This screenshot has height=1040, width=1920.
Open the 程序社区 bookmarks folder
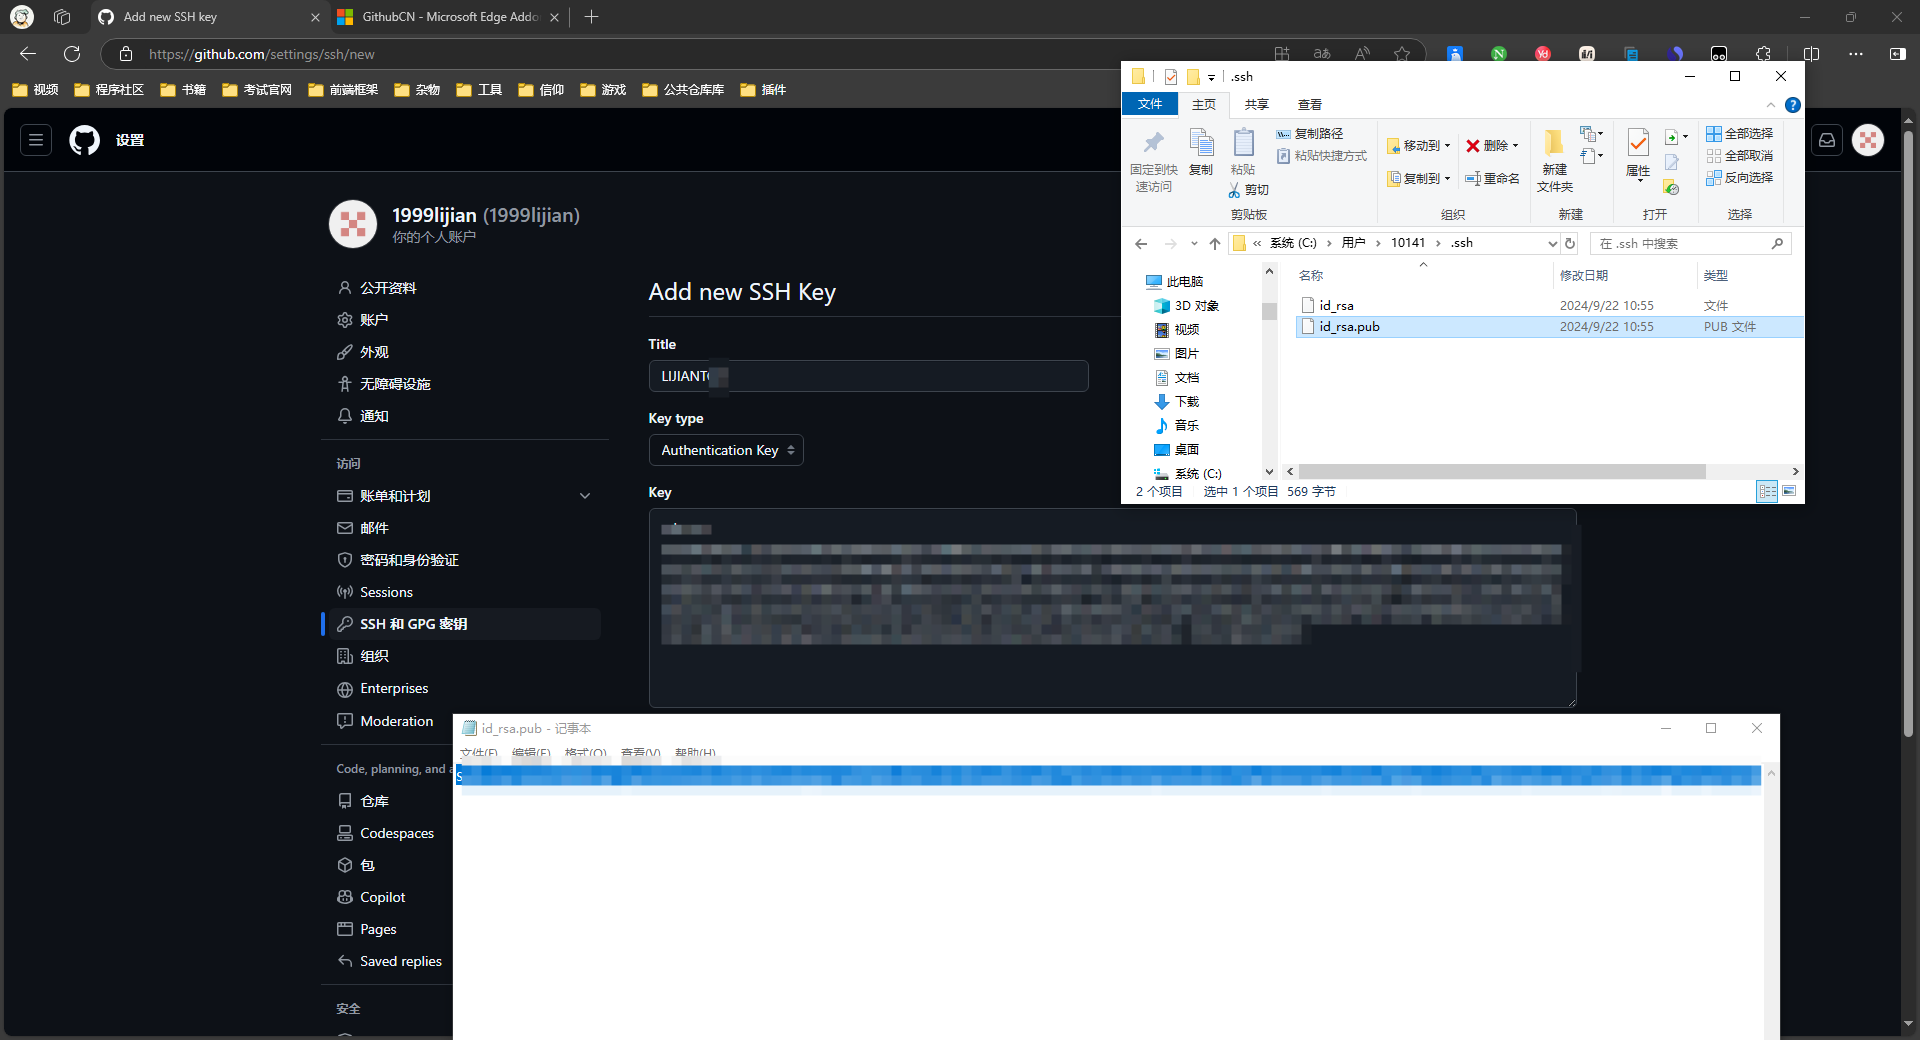click(110, 90)
